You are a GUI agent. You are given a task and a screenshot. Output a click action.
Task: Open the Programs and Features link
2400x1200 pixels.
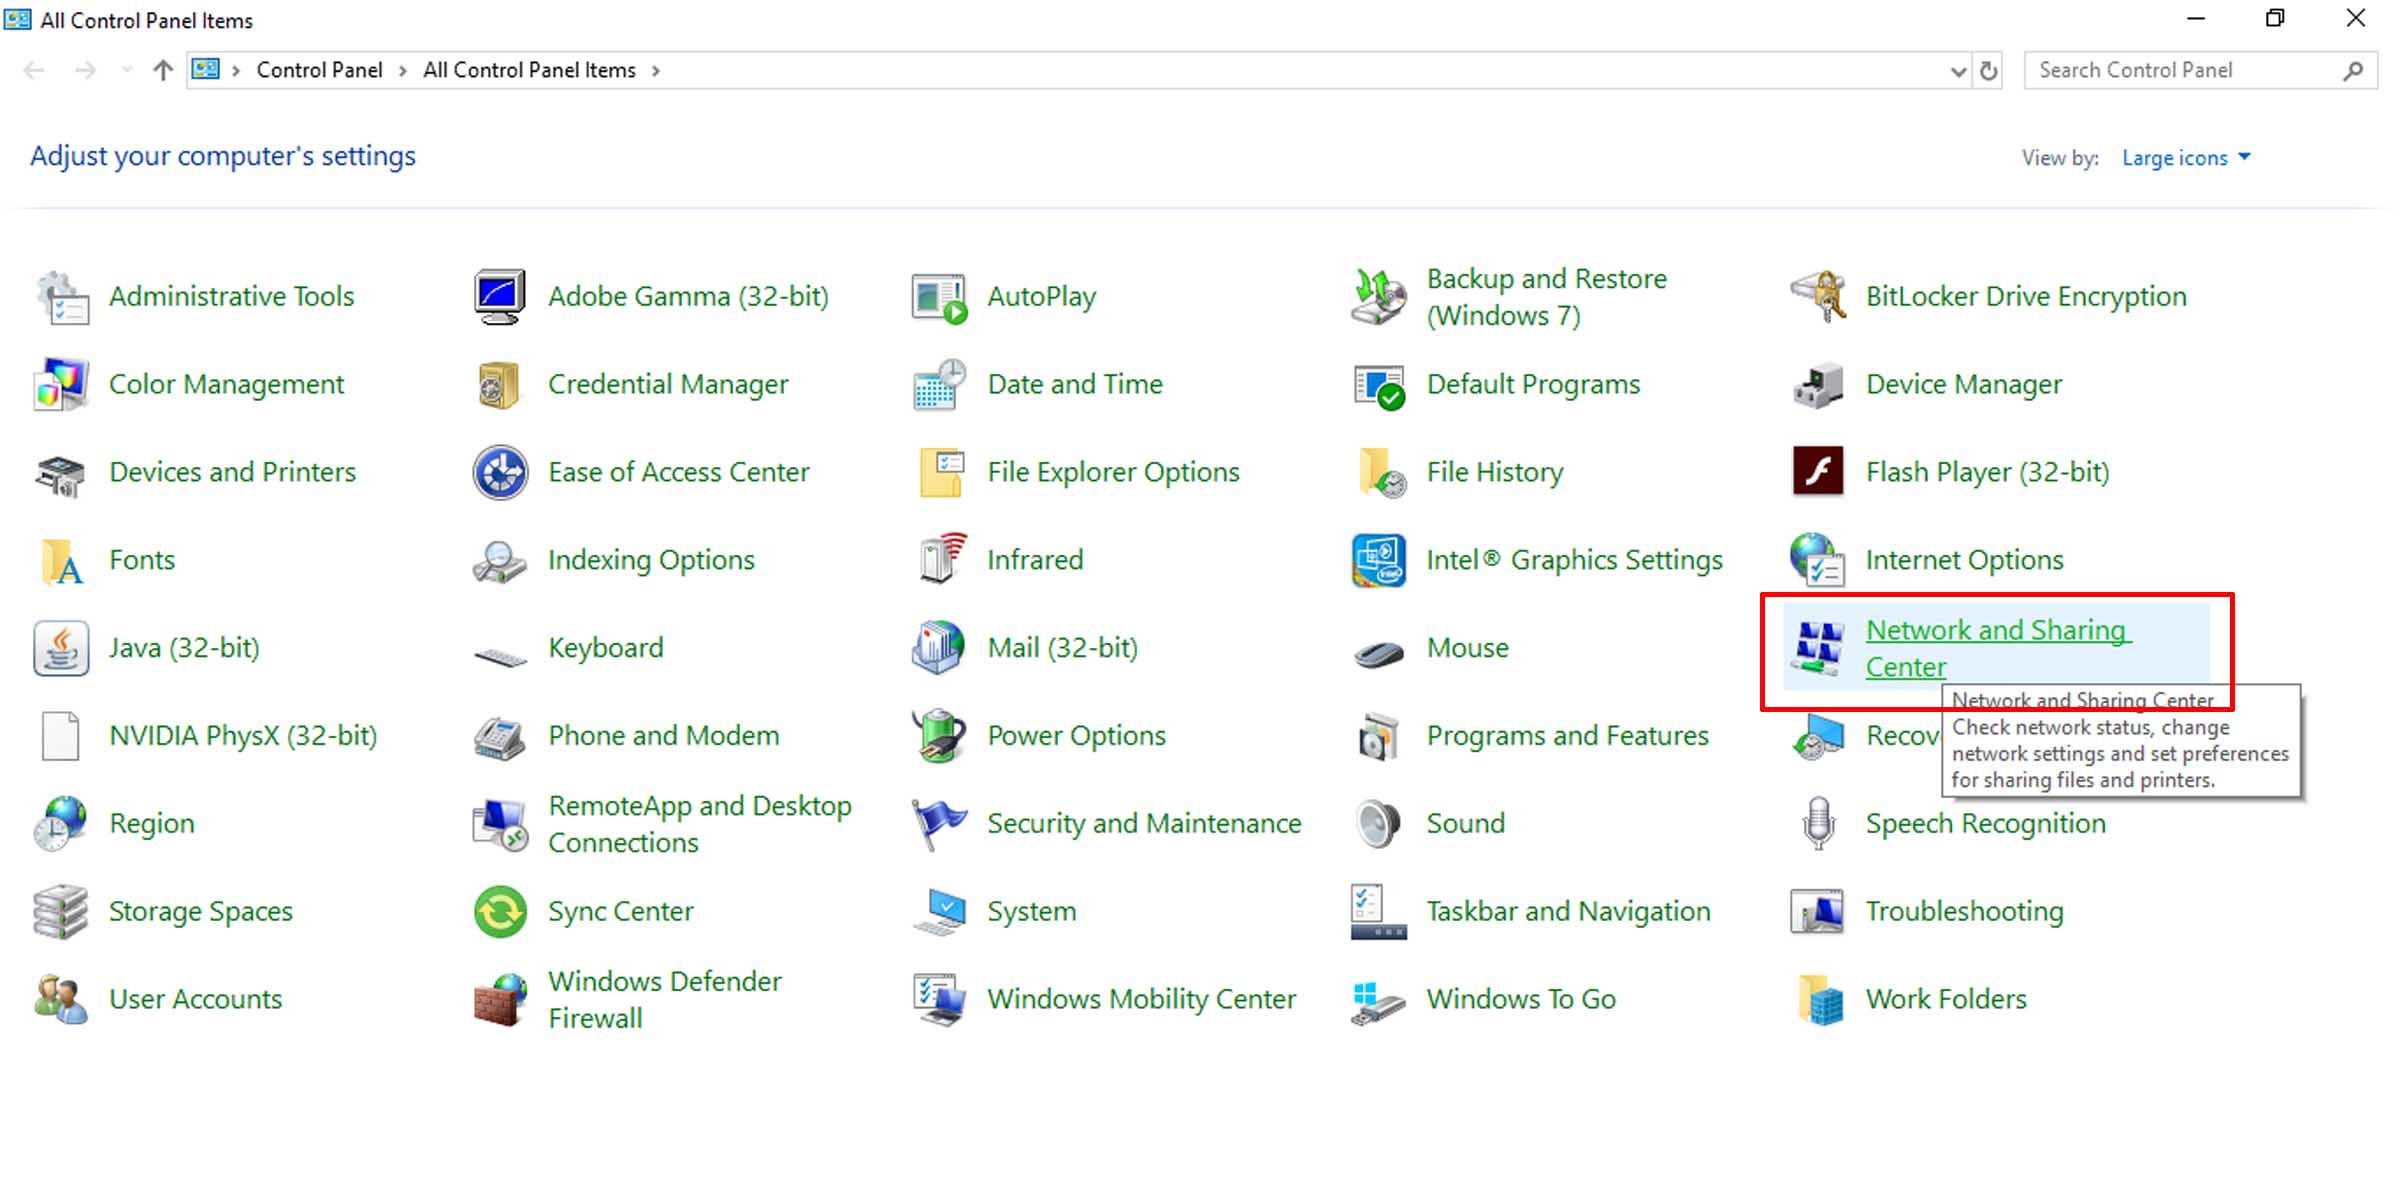1567,736
